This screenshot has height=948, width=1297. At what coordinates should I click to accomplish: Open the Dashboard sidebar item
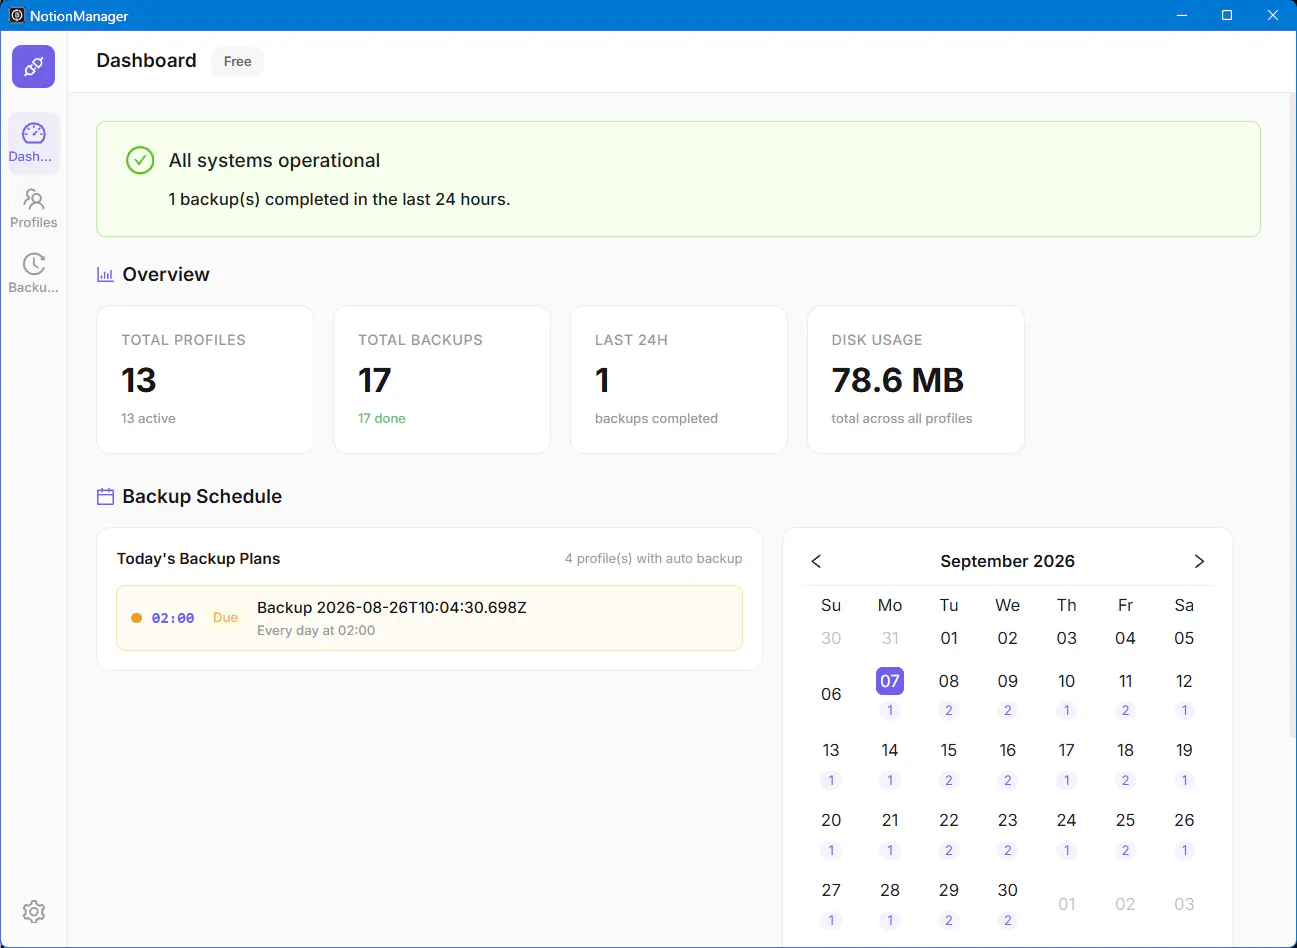pos(34,143)
